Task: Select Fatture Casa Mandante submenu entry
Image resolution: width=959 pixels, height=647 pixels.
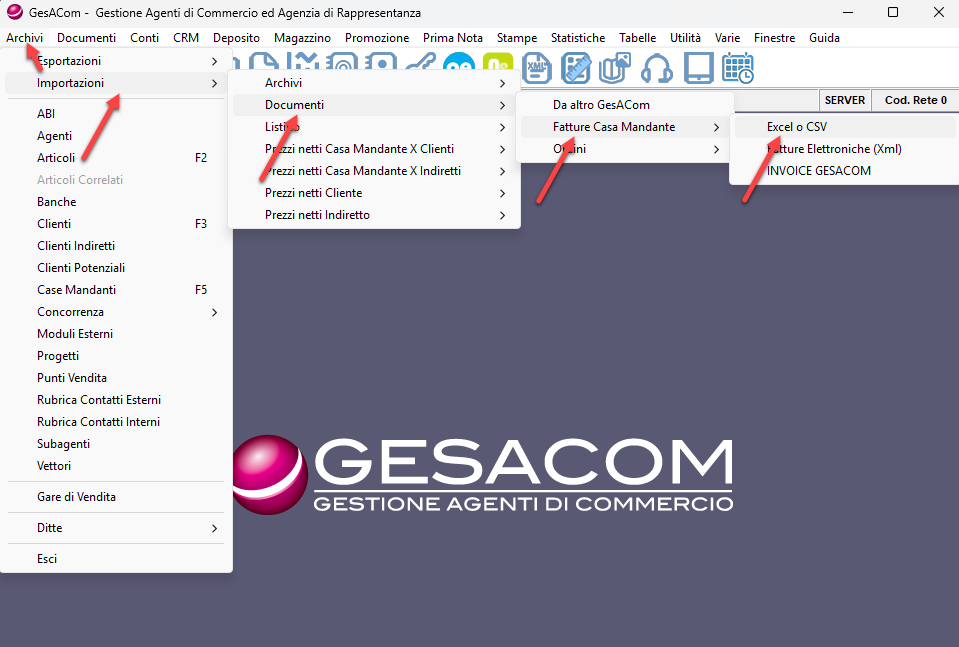Action: (x=623, y=127)
